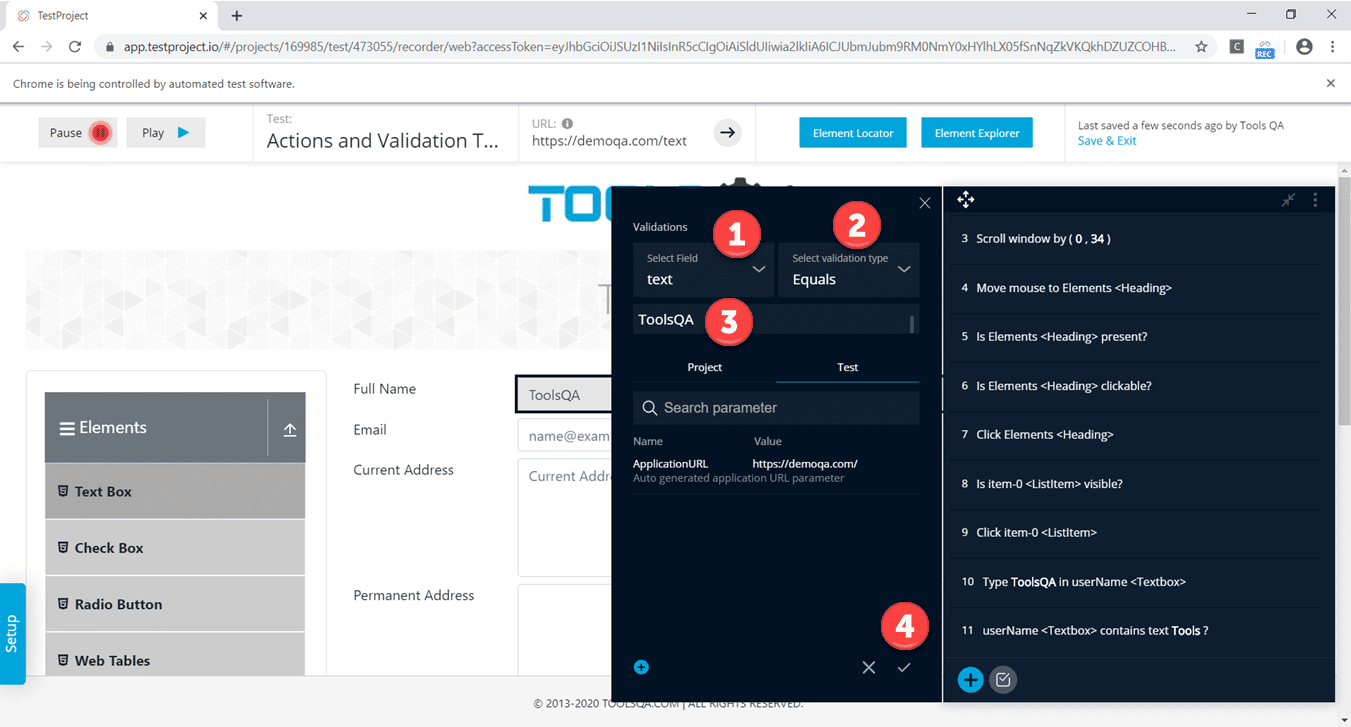Select the ApplicationURL parameter row

(x=776, y=470)
